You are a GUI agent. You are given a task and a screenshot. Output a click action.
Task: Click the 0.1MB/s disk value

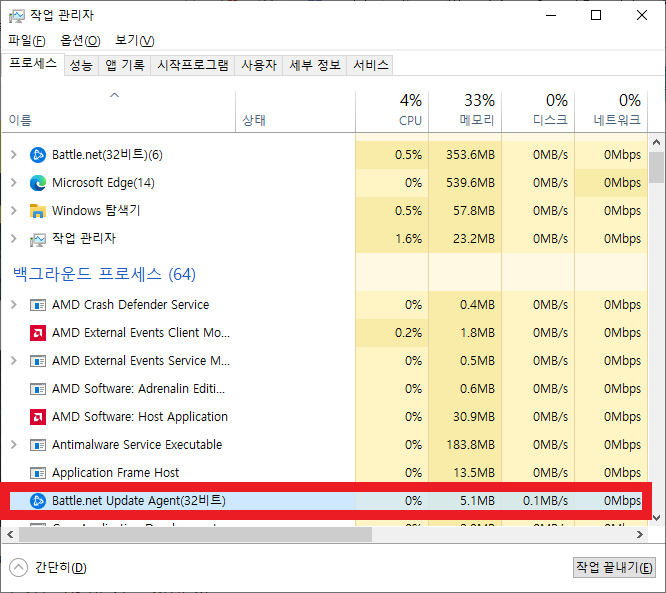click(x=545, y=501)
